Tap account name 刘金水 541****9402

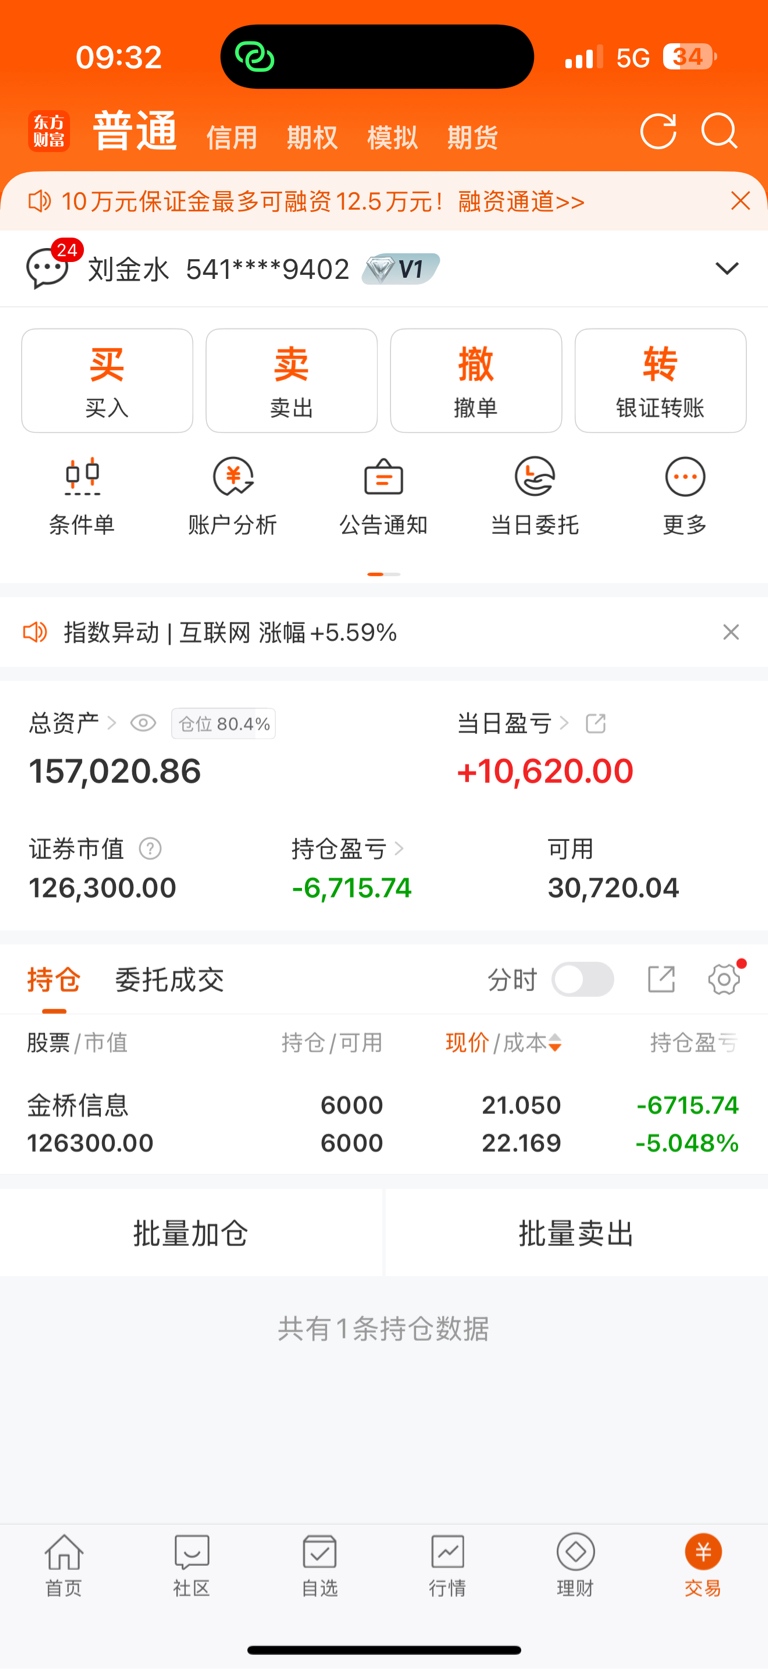219,269
